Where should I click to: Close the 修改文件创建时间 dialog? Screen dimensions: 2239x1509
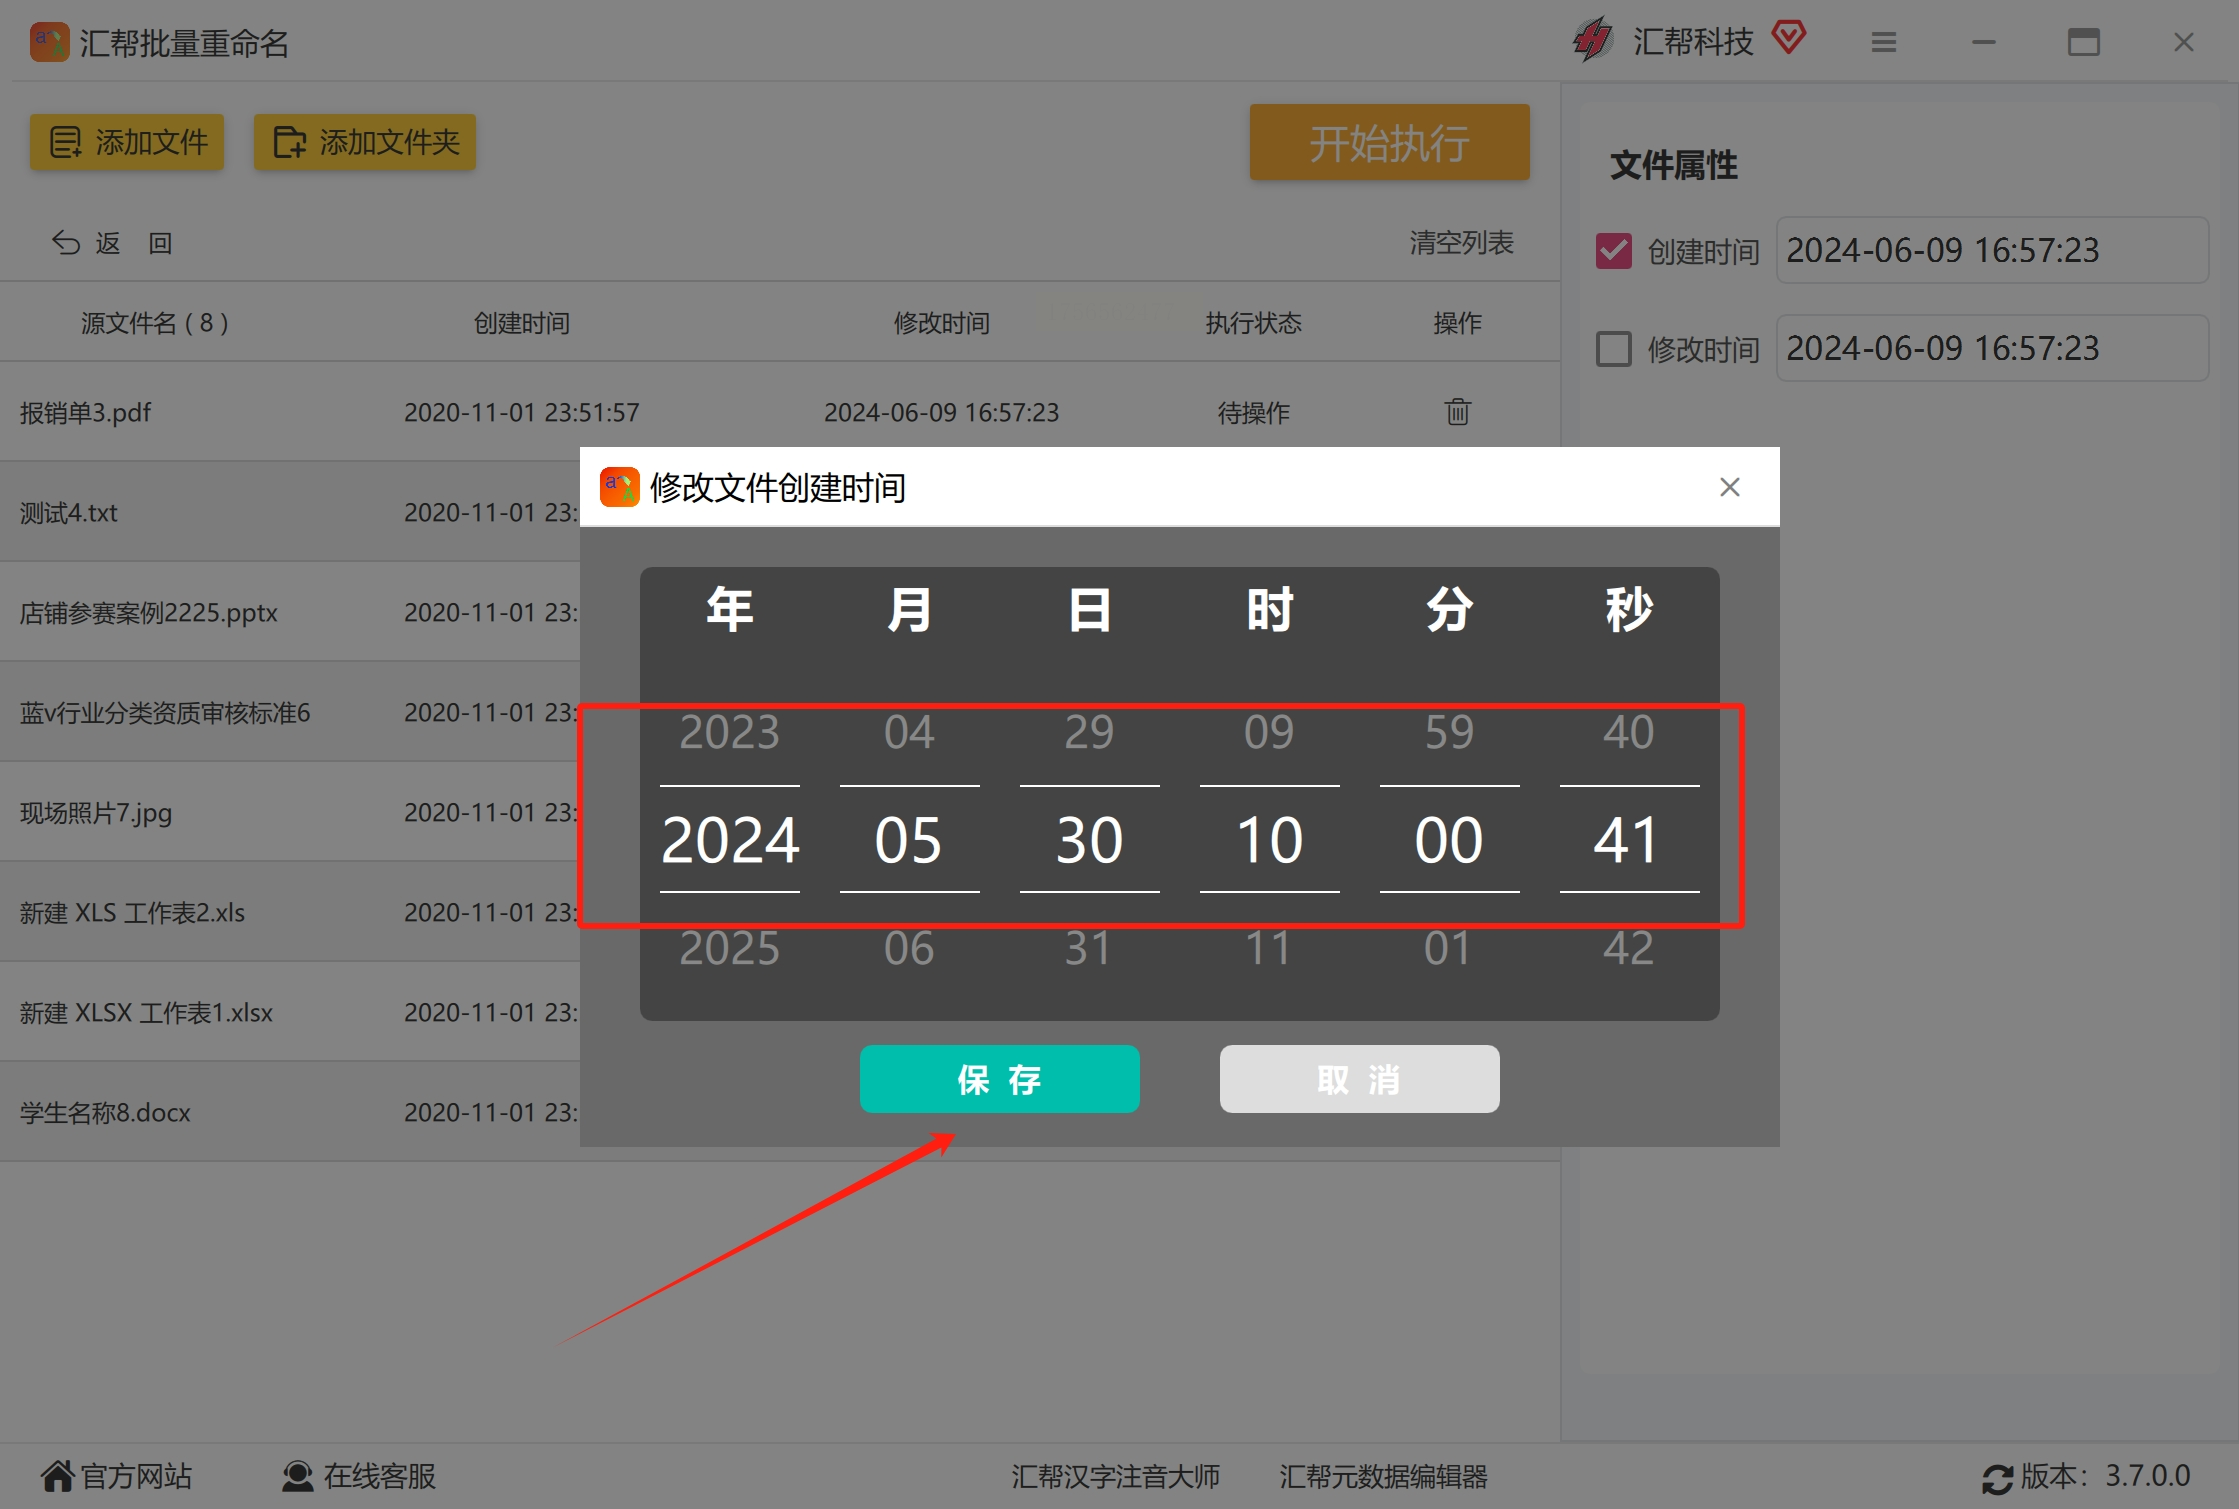[x=1729, y=487]
